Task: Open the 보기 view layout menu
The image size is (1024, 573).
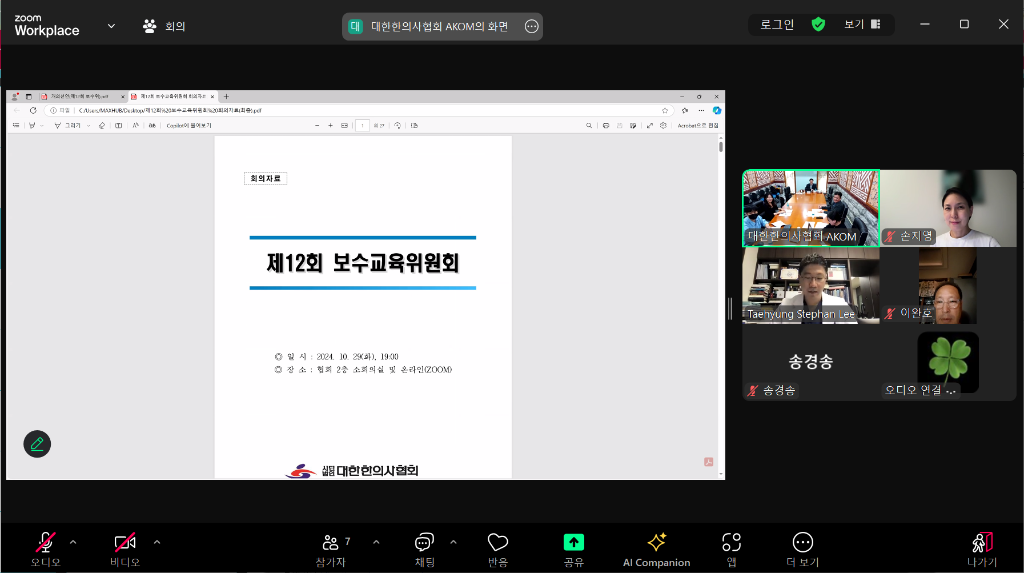Action: pyautogui.click(x=862, y=25)
